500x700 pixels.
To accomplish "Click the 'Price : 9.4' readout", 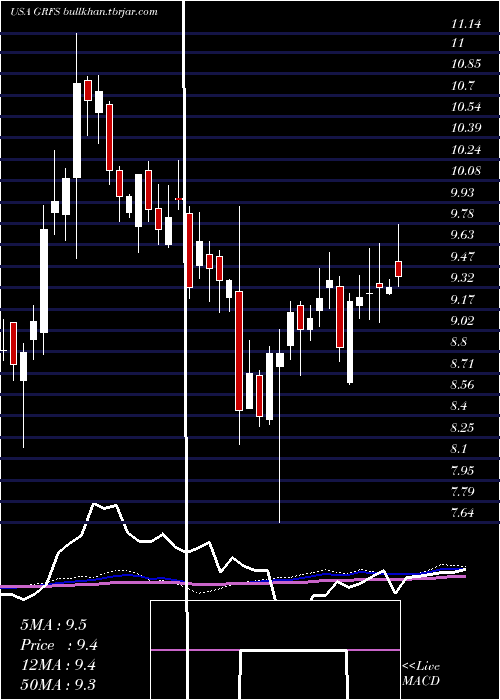I will (59, 645).
